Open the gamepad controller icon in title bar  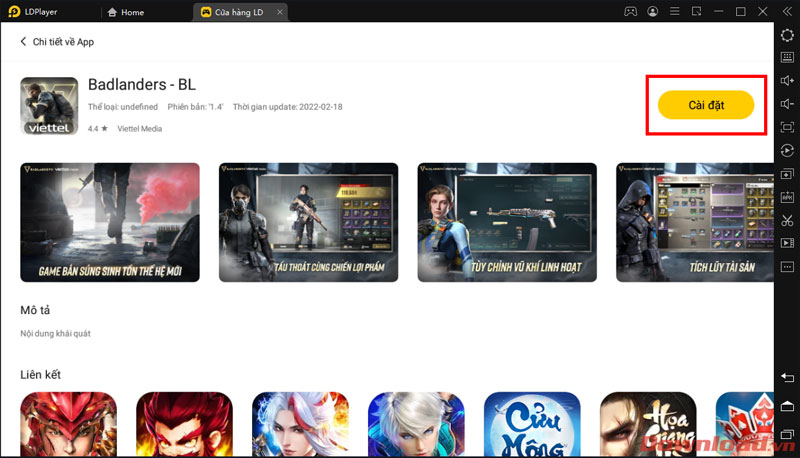(x=631, y=11)
